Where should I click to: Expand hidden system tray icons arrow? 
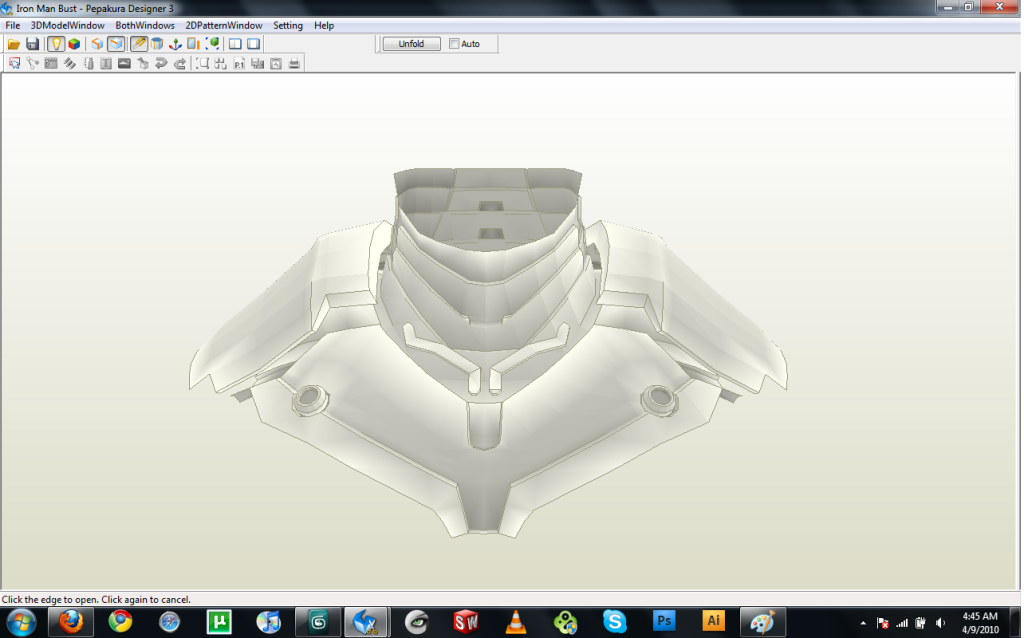[863, 622]
